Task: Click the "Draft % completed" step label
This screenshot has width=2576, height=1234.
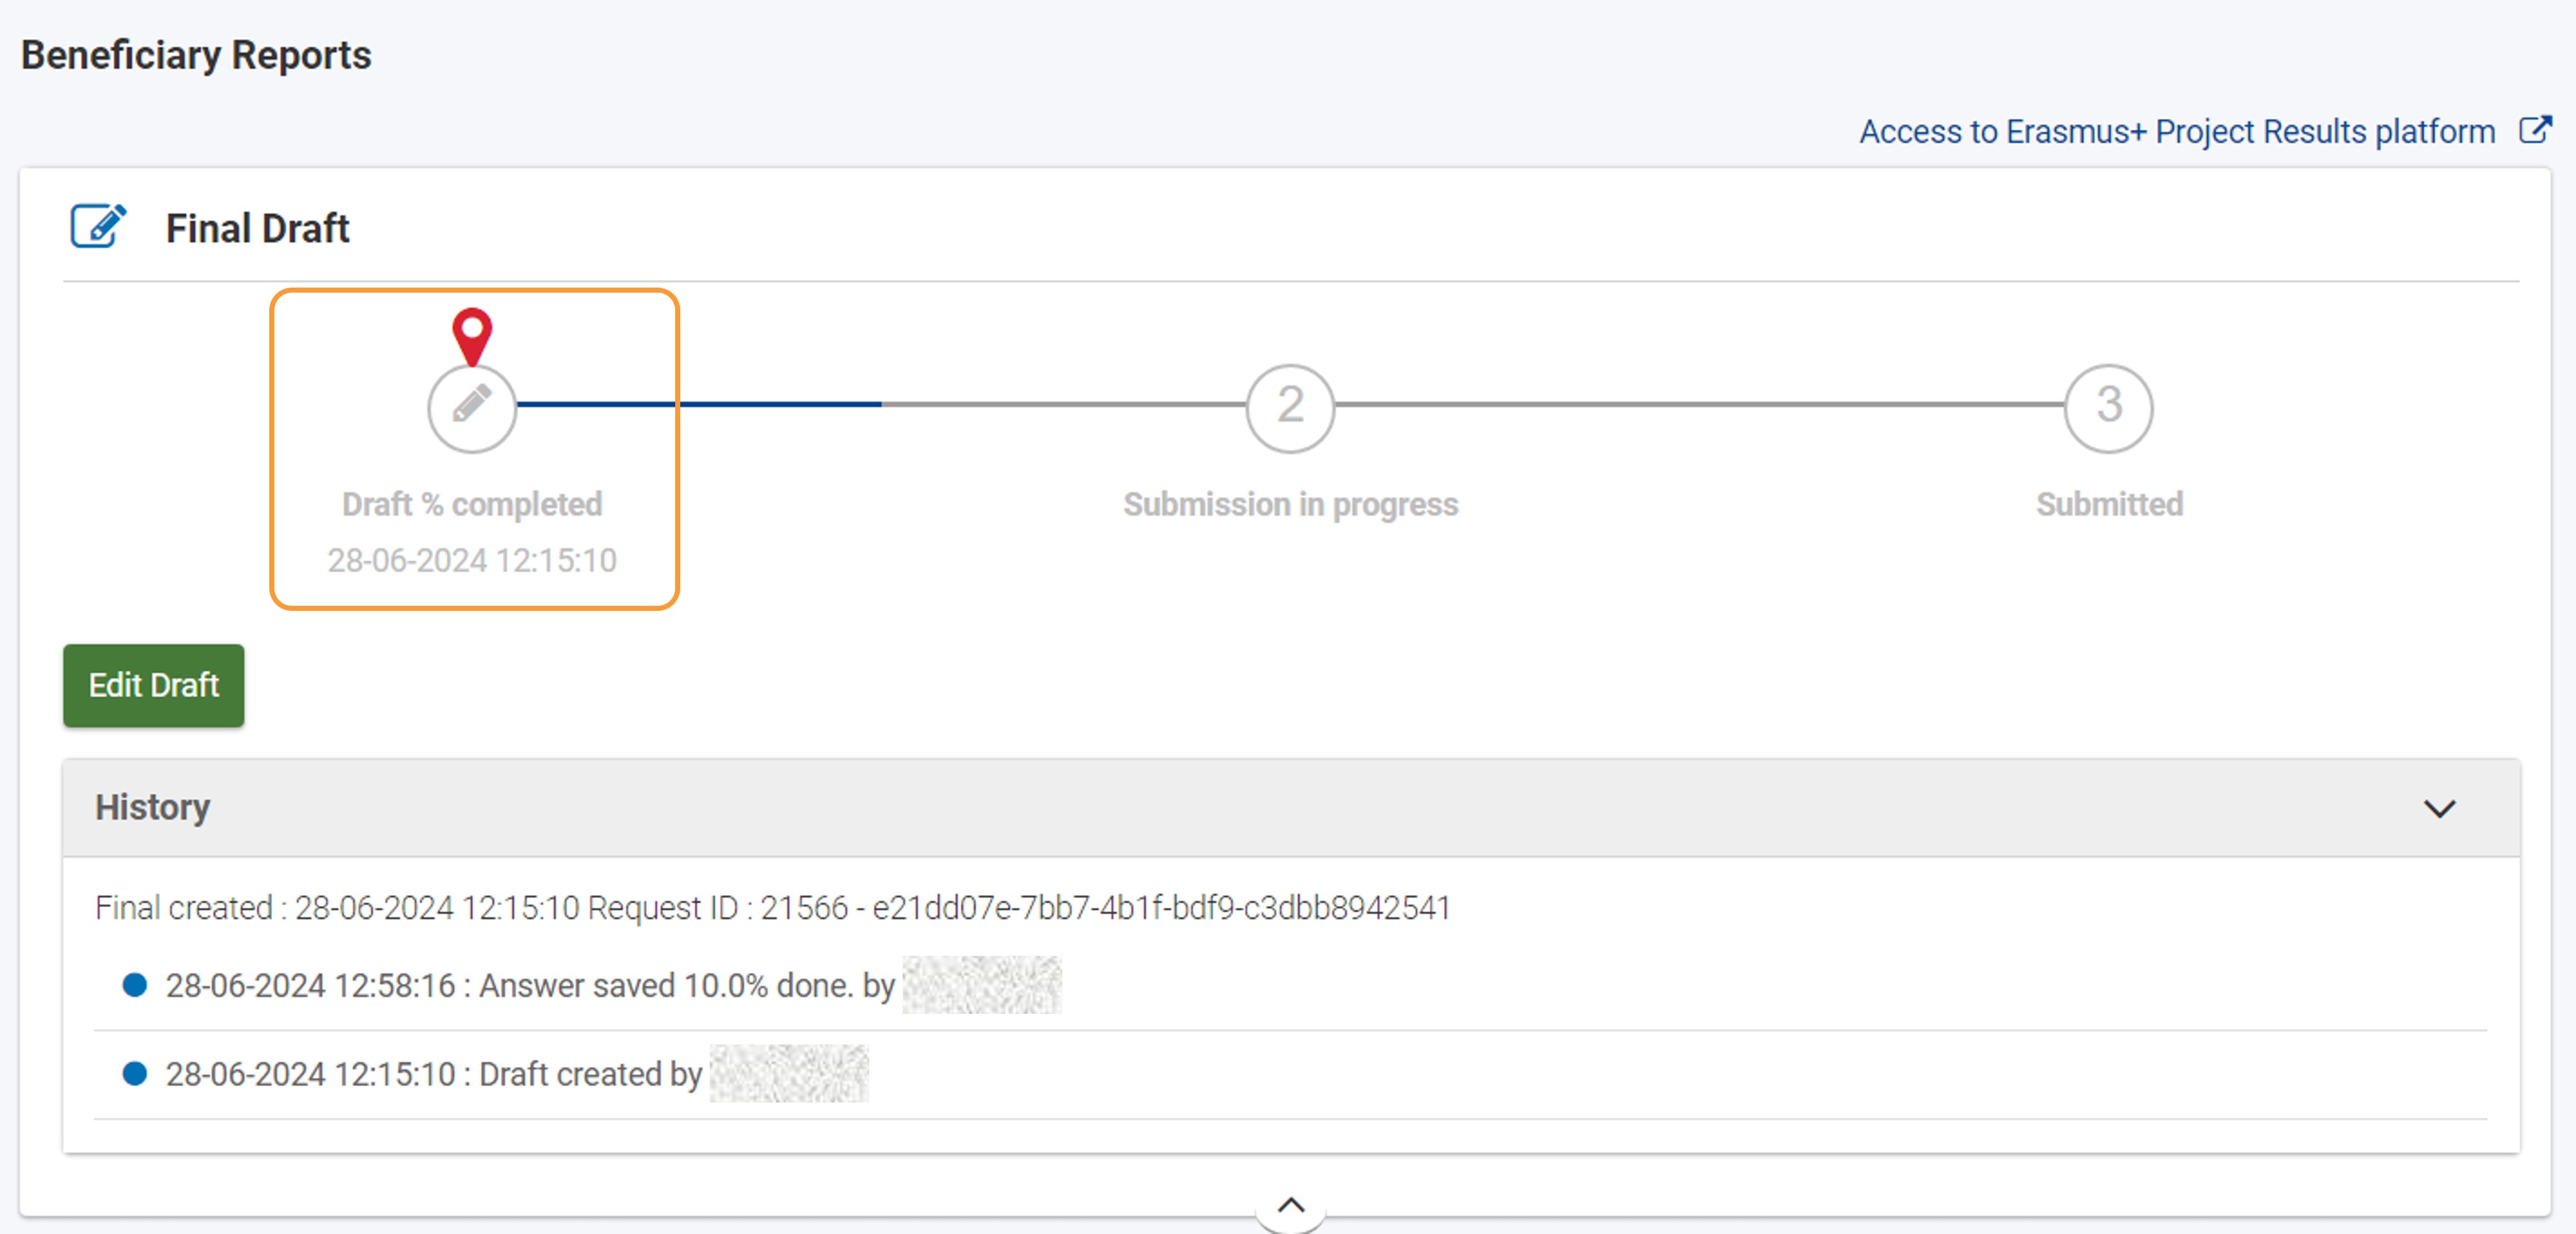Action: (472, 504)
